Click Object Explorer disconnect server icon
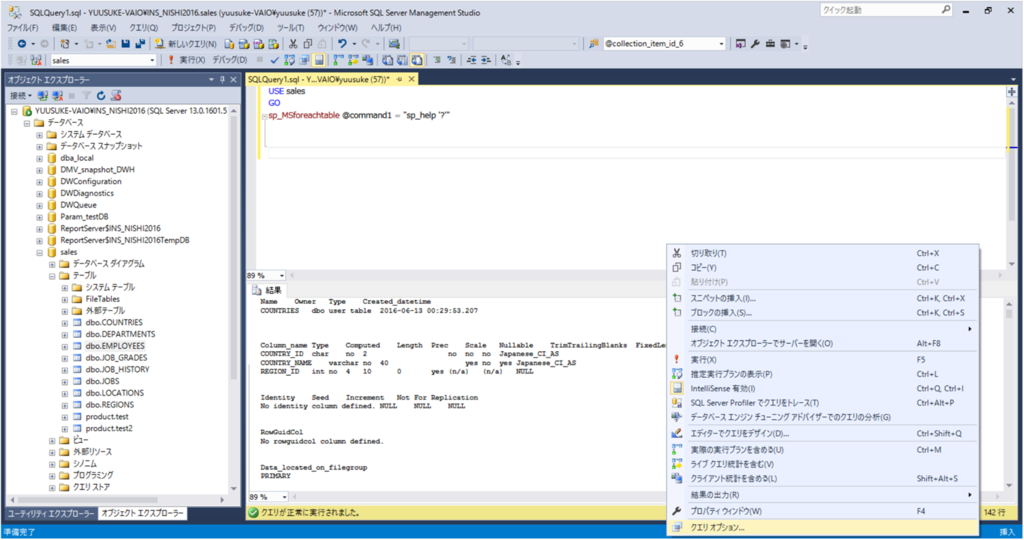 [57, 95]
